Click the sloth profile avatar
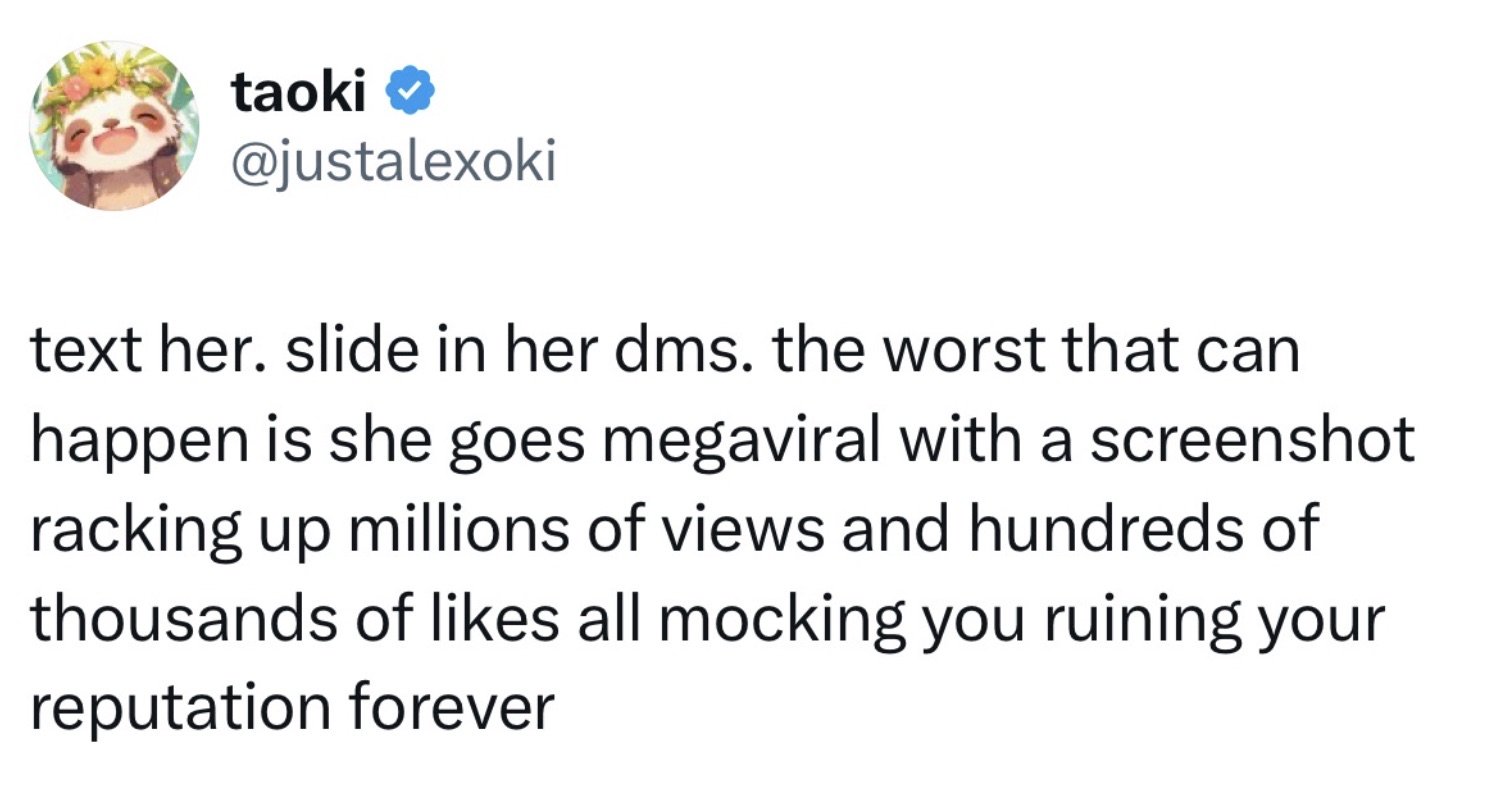The image size is (1498, 802). [114, 126]
